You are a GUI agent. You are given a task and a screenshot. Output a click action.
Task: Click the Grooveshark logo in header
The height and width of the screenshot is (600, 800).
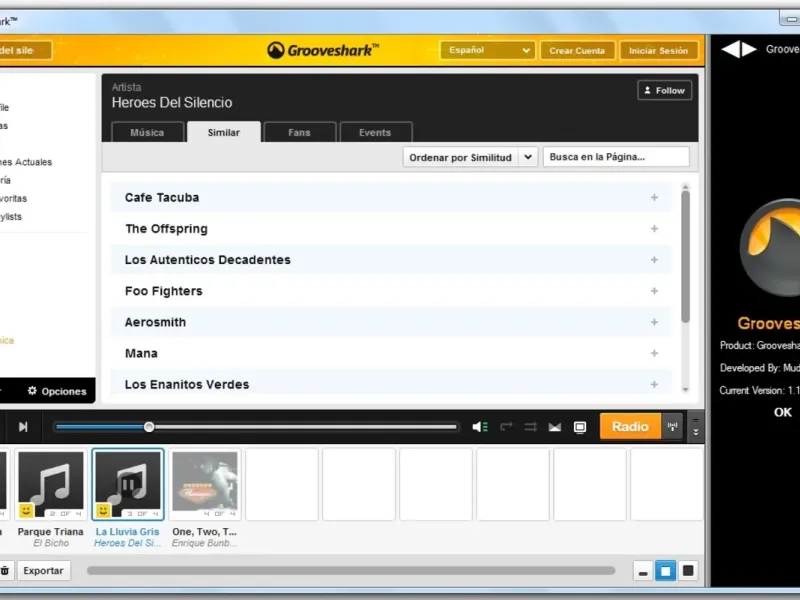tap(323, 50)
